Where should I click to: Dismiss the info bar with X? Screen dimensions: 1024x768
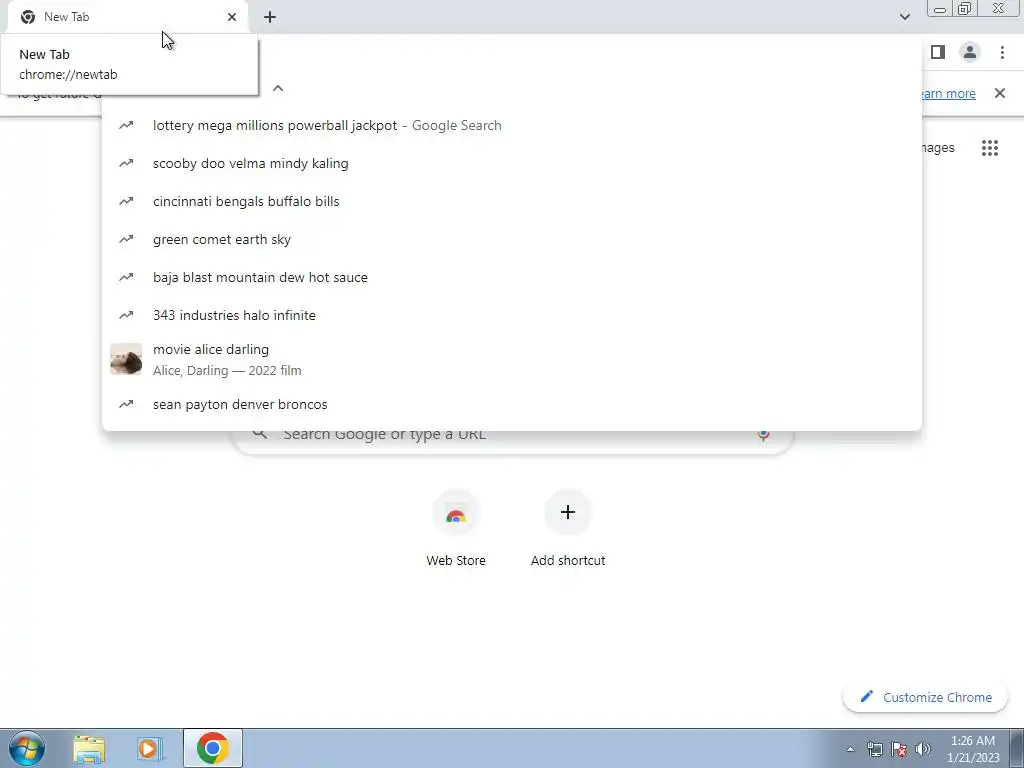(1000, 93)
